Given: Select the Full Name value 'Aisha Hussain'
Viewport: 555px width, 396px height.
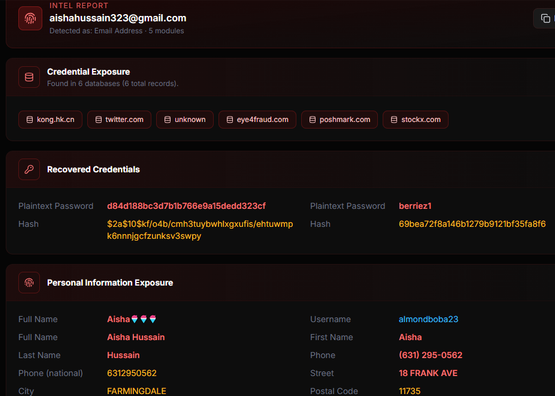Looking at the screenshot, I should click(136, 337).
